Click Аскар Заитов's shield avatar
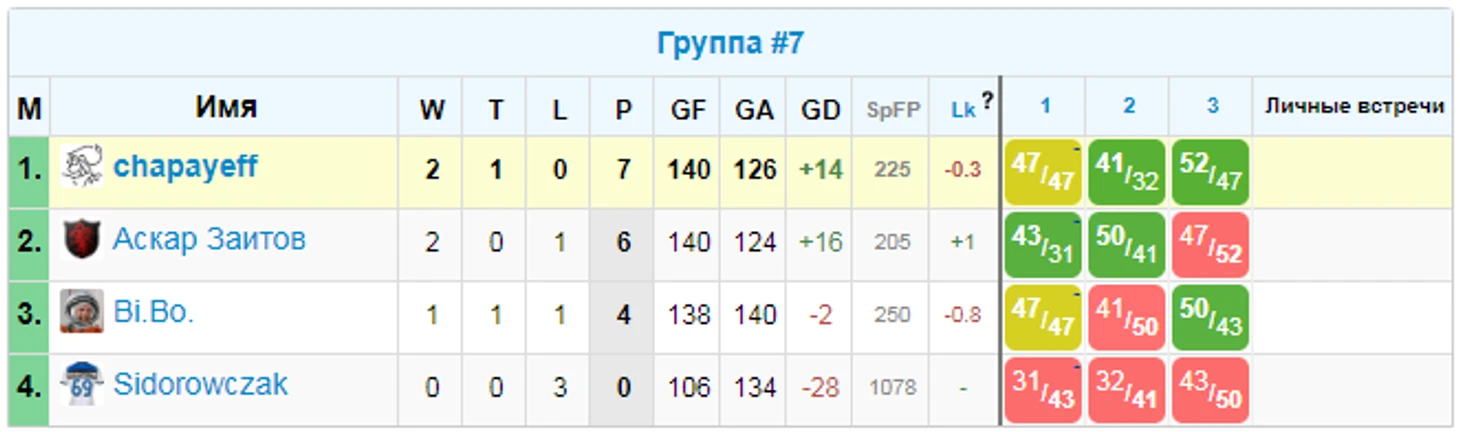This screenshot has width=1460, height=432. pyautogui.click(x=82, y=240)
